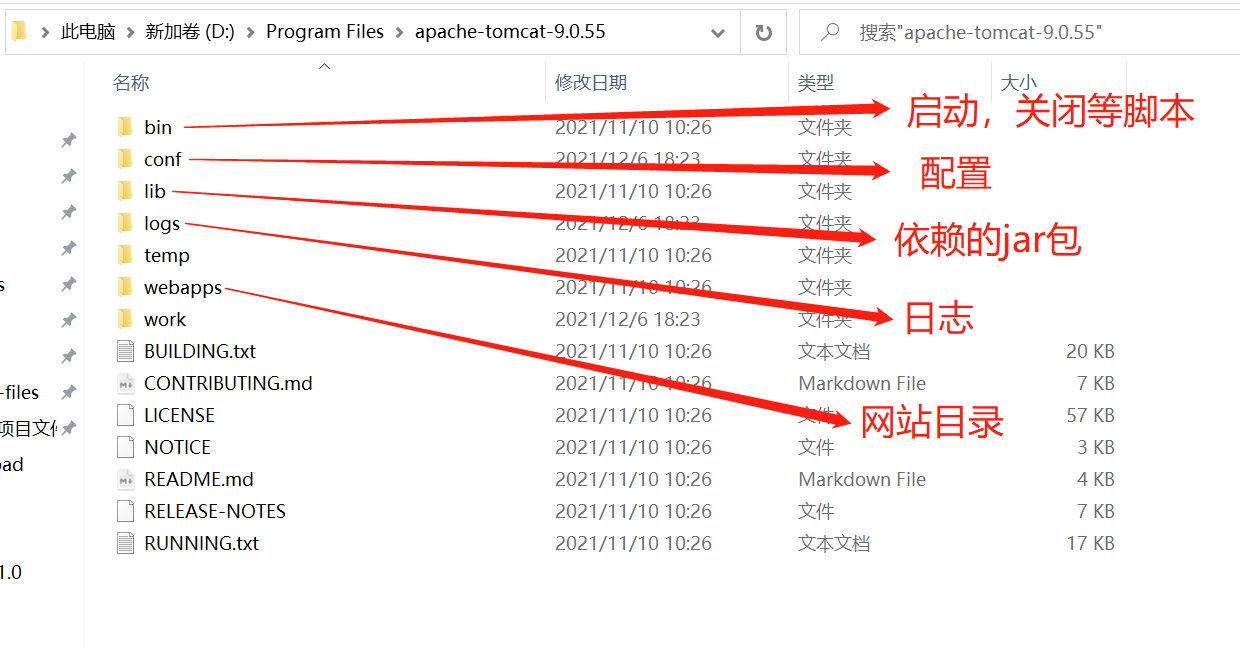Click the 20 KB size of BUILDING.txt
Viewport: 1240px width, 649px height.
1090,351
